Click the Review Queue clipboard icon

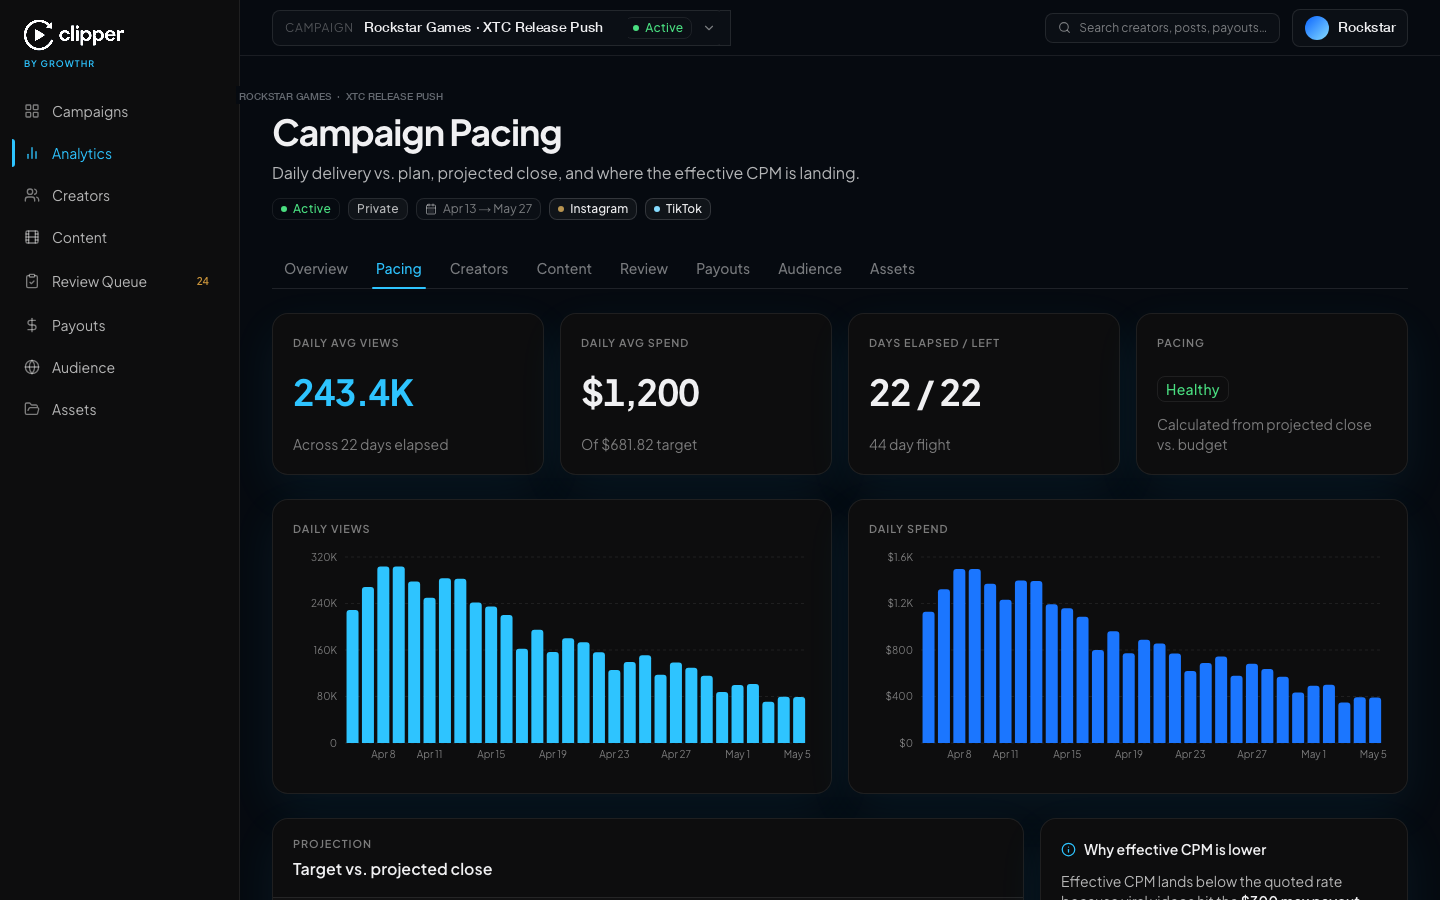(32, 281)
